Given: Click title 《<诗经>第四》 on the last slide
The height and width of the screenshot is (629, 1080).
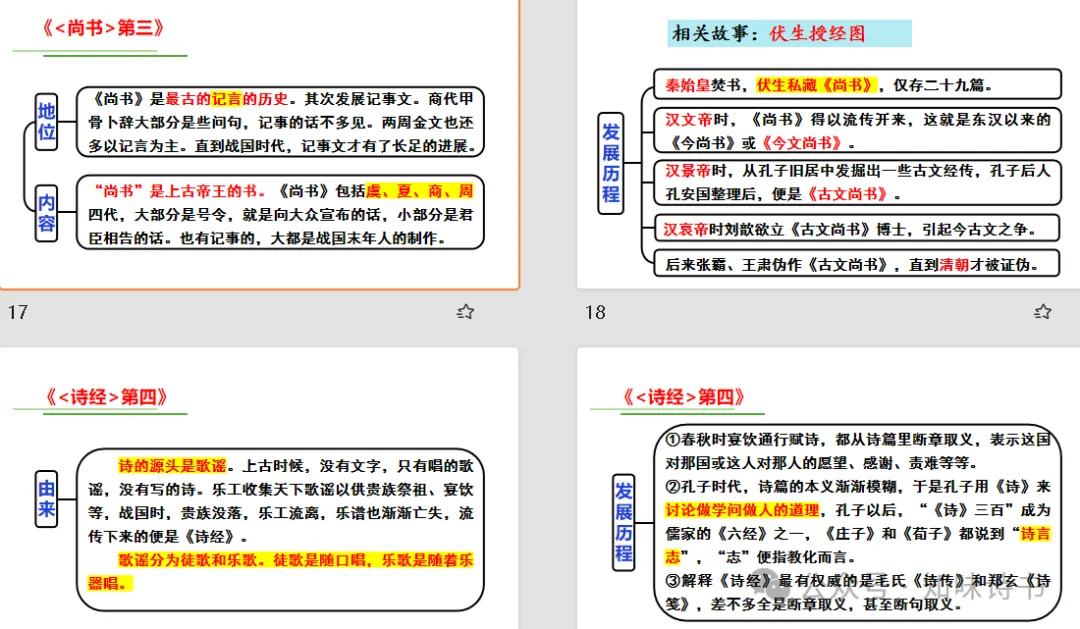Looking at the screenshot, I should coord(683,397).
